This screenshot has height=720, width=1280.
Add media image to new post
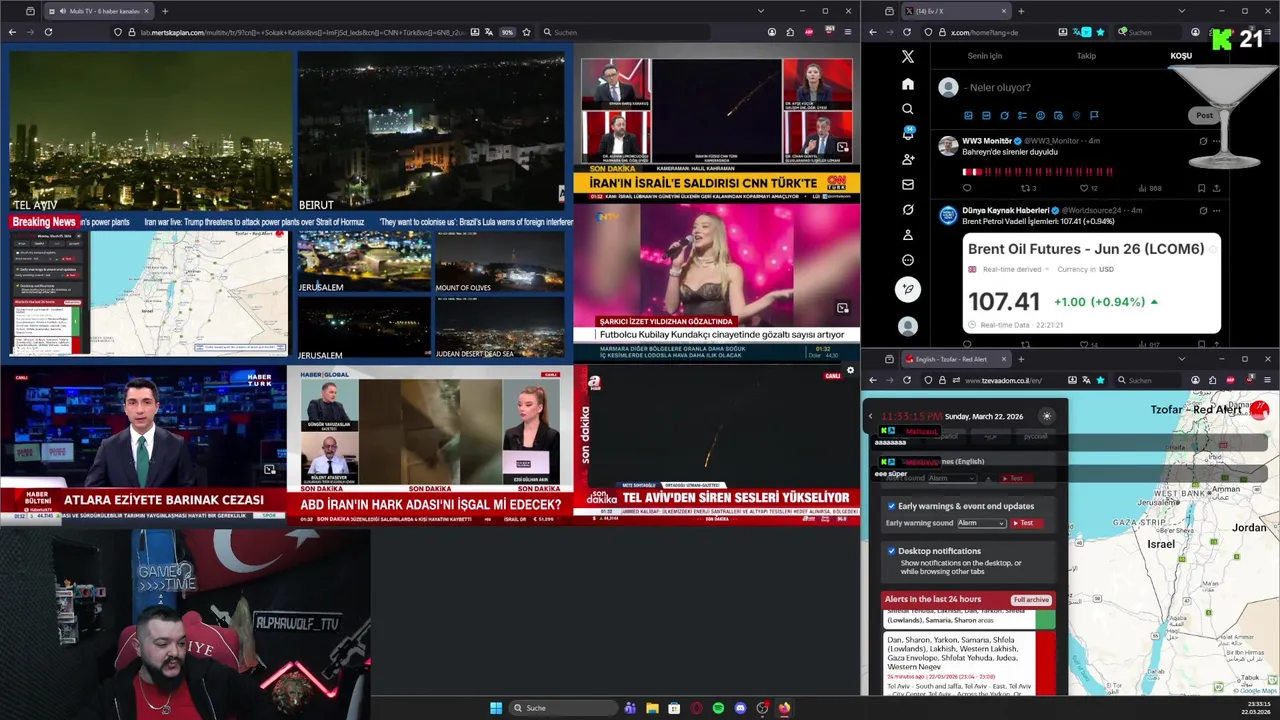968,115
